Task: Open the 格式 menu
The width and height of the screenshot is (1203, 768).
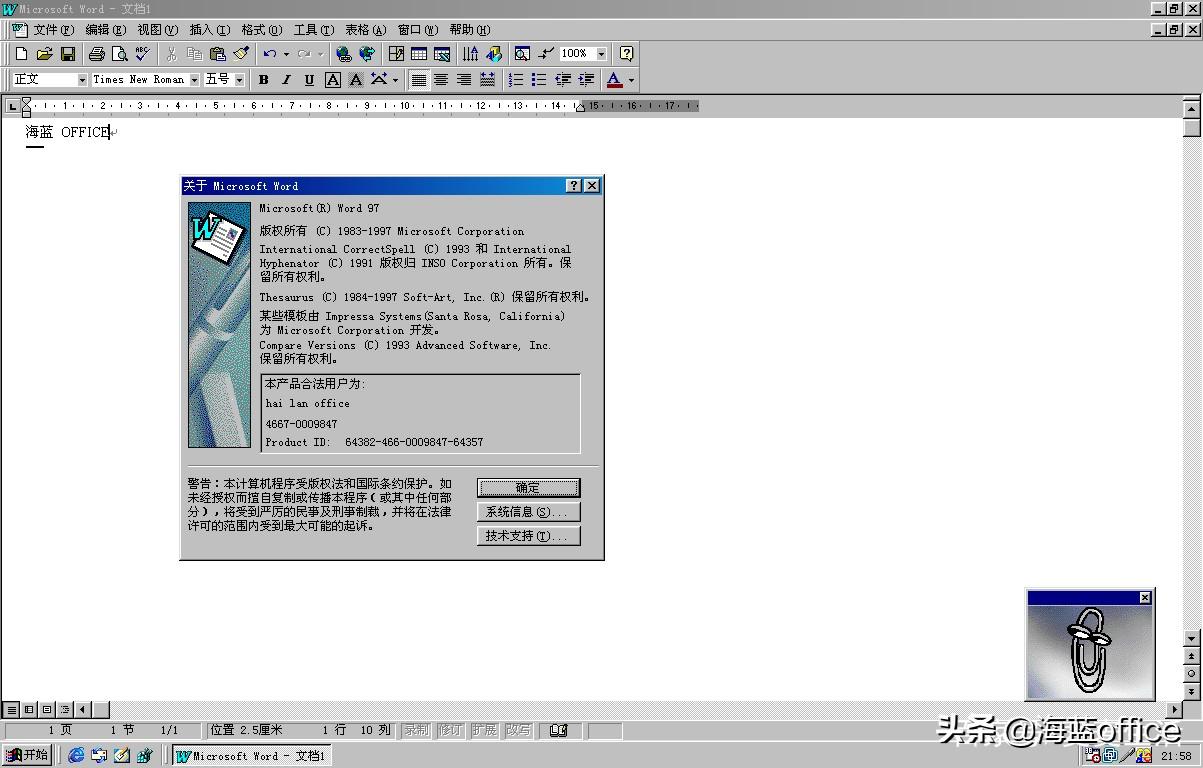Action: [x=261, y=30]
